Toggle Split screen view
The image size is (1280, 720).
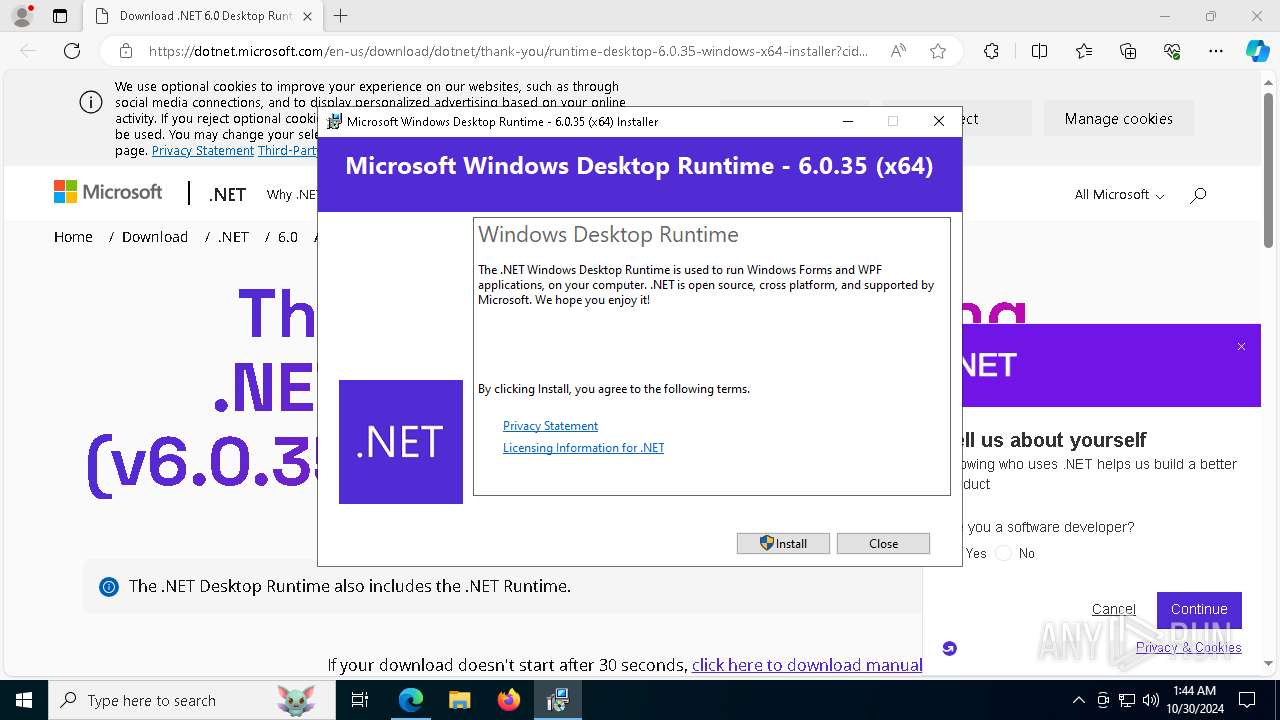coord(1039,51)
